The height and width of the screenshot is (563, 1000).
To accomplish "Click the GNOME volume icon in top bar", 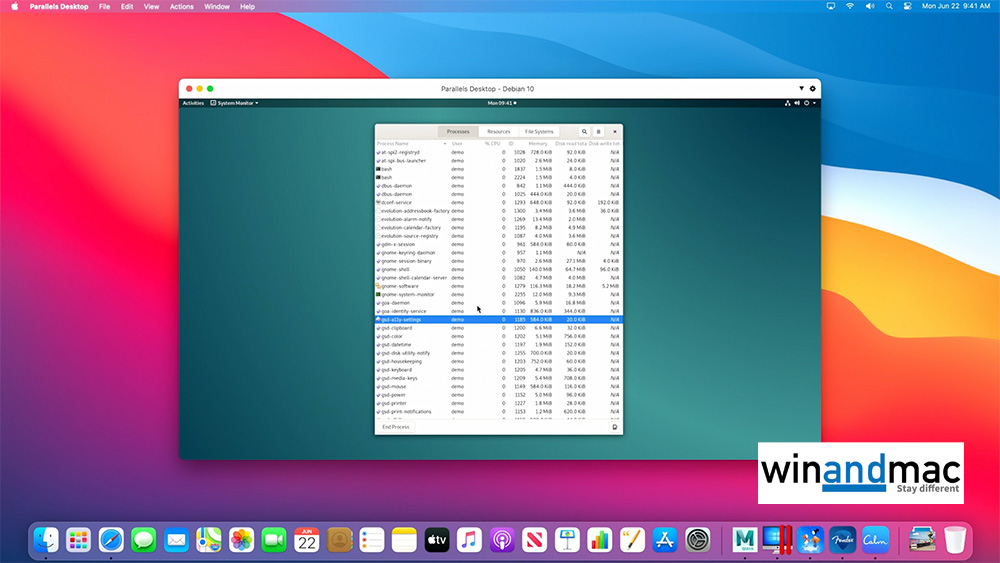I will coord(798,103).
